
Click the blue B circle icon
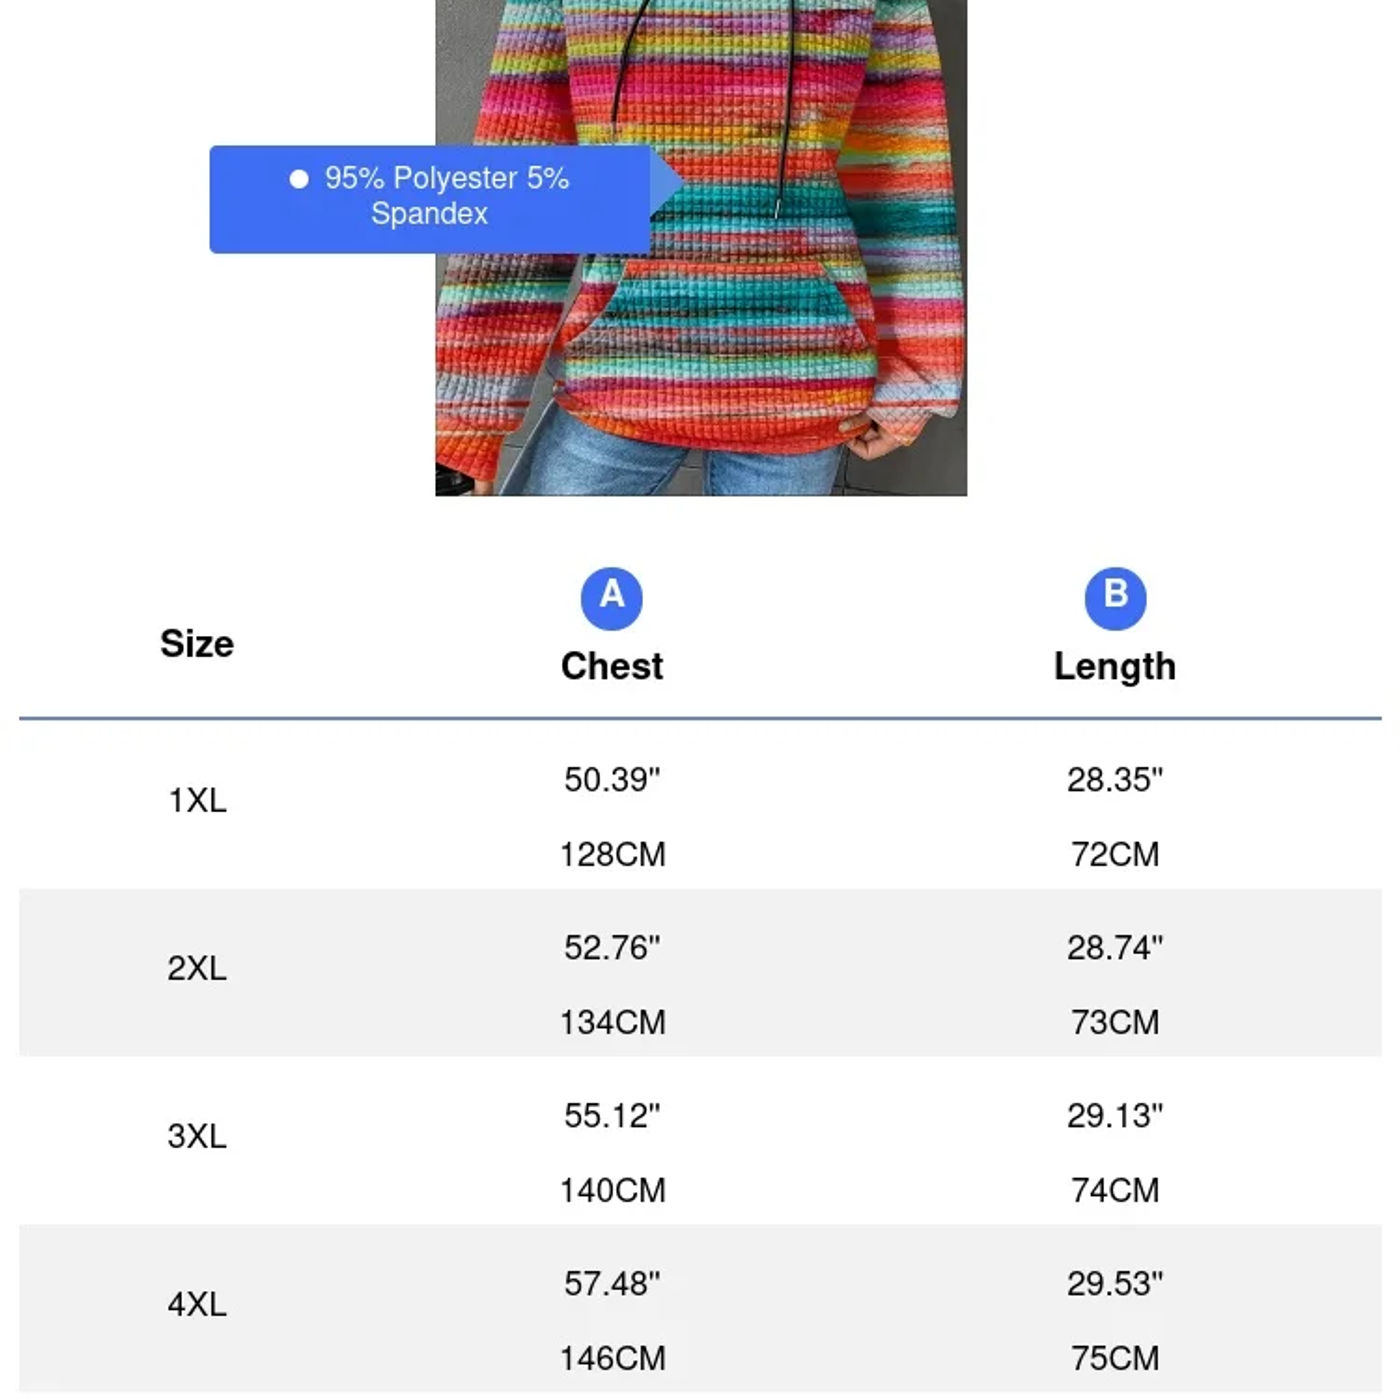click(x=1115, y=598)
